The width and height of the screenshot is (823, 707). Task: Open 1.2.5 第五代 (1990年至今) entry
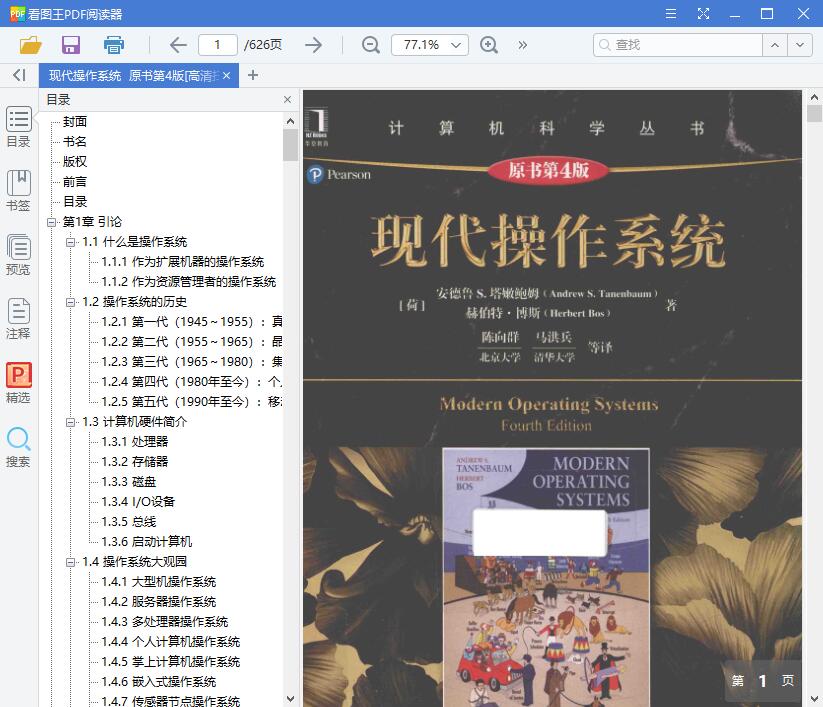(192, 402)
